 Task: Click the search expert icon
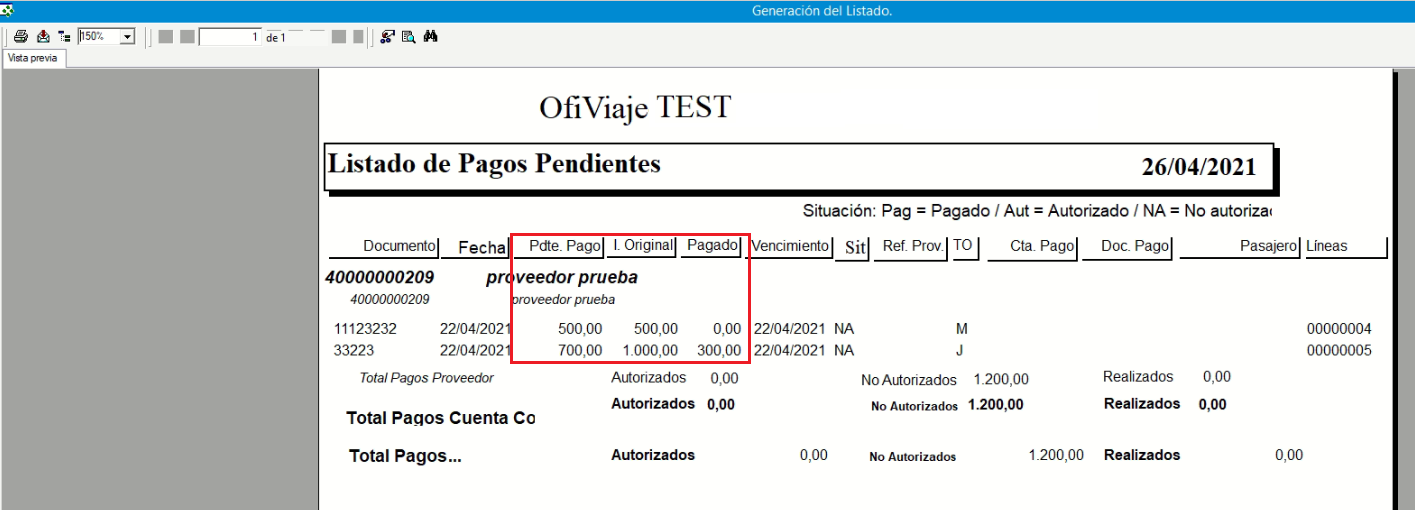(387, 36)
